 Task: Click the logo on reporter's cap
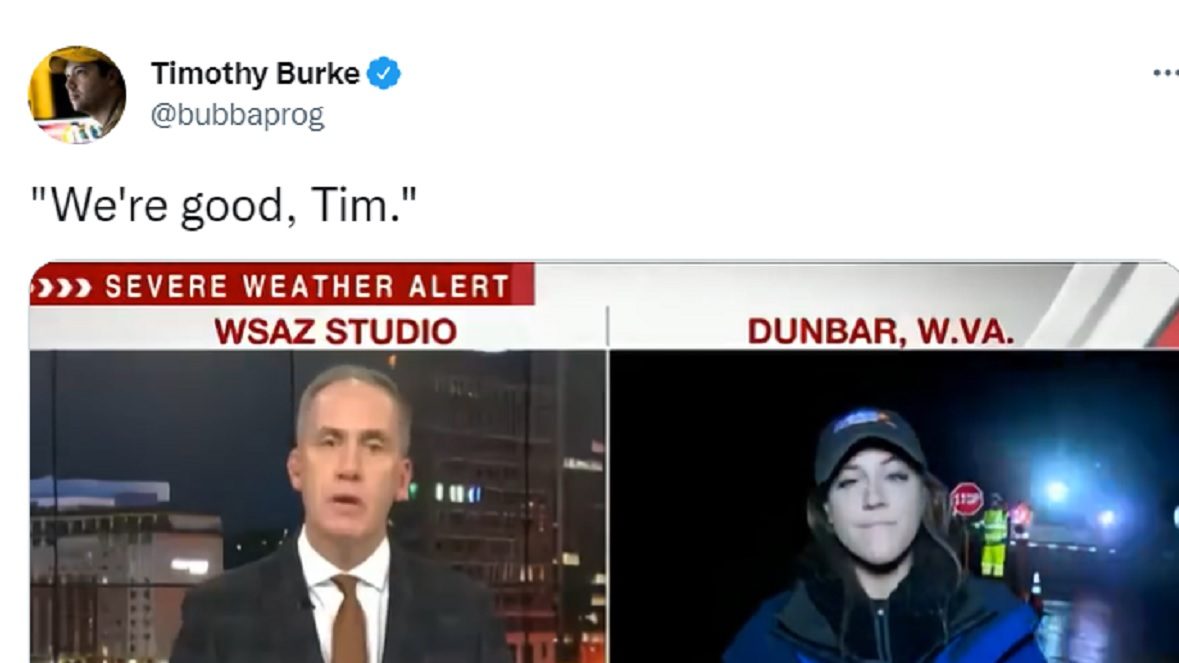[864, 419]
